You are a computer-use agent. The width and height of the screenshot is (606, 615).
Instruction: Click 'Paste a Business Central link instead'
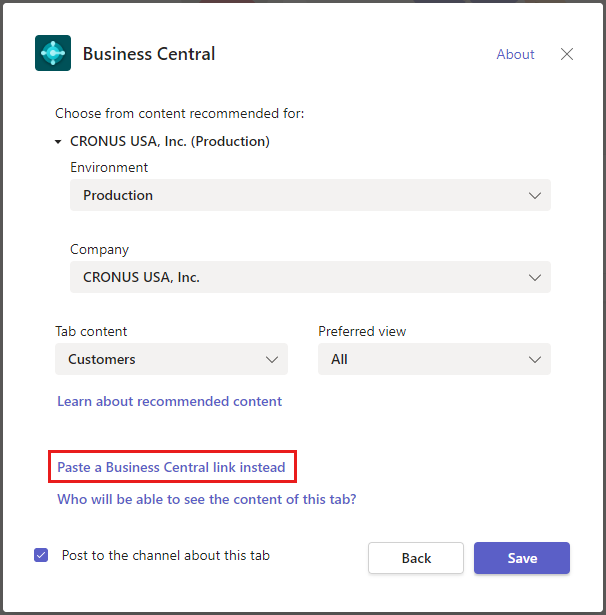tap(171, 467)
